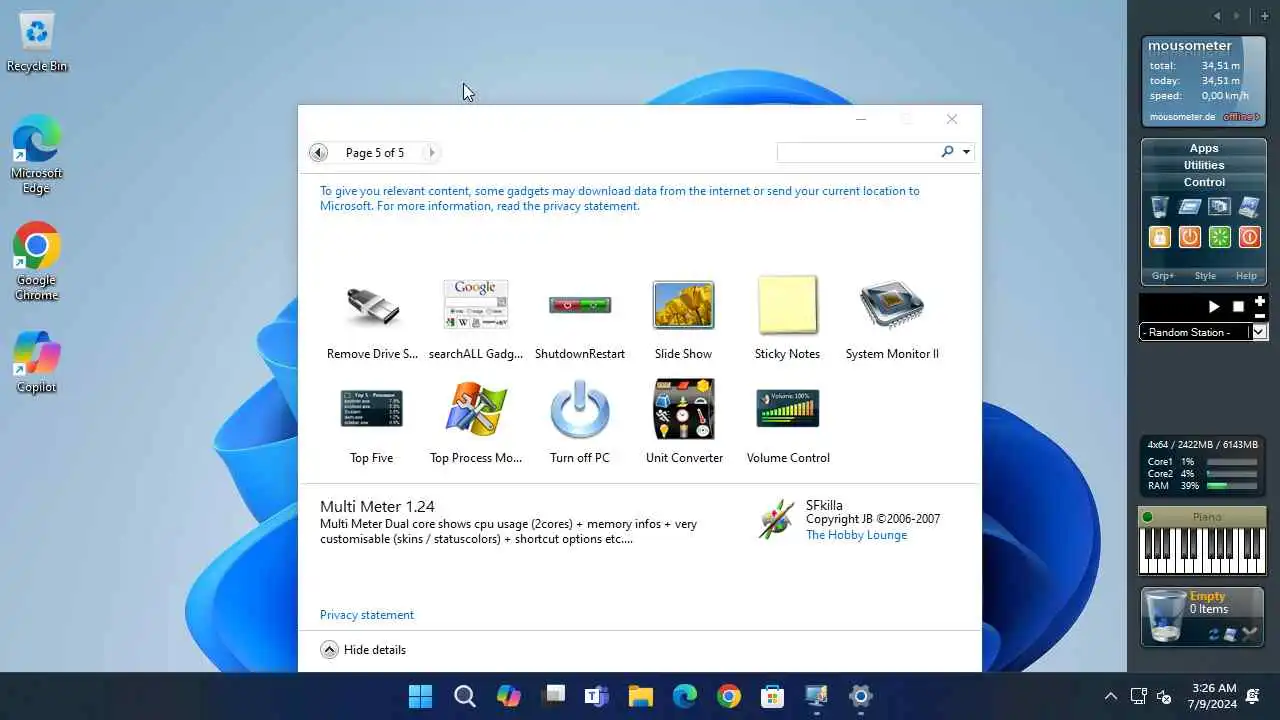1280x720 pixels.
Task: Play the radio station
Action: click(1214, 307)
